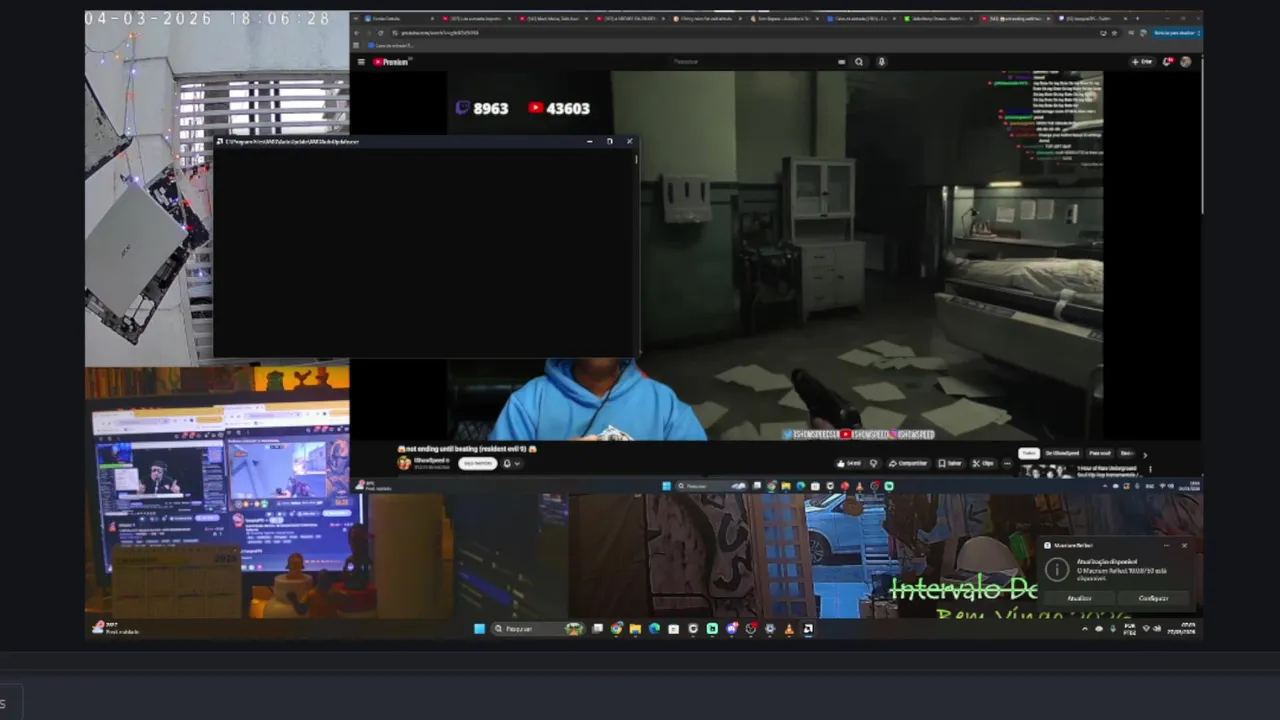Screen dimensions: 1280x720
Task: Open Microsoft Edge from bottom taskbar
Action: [x=654, y=629]
